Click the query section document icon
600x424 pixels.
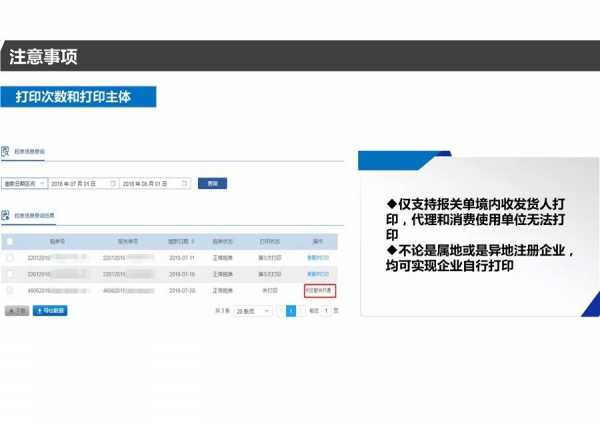pyautogui.click(x=6, y=151)
